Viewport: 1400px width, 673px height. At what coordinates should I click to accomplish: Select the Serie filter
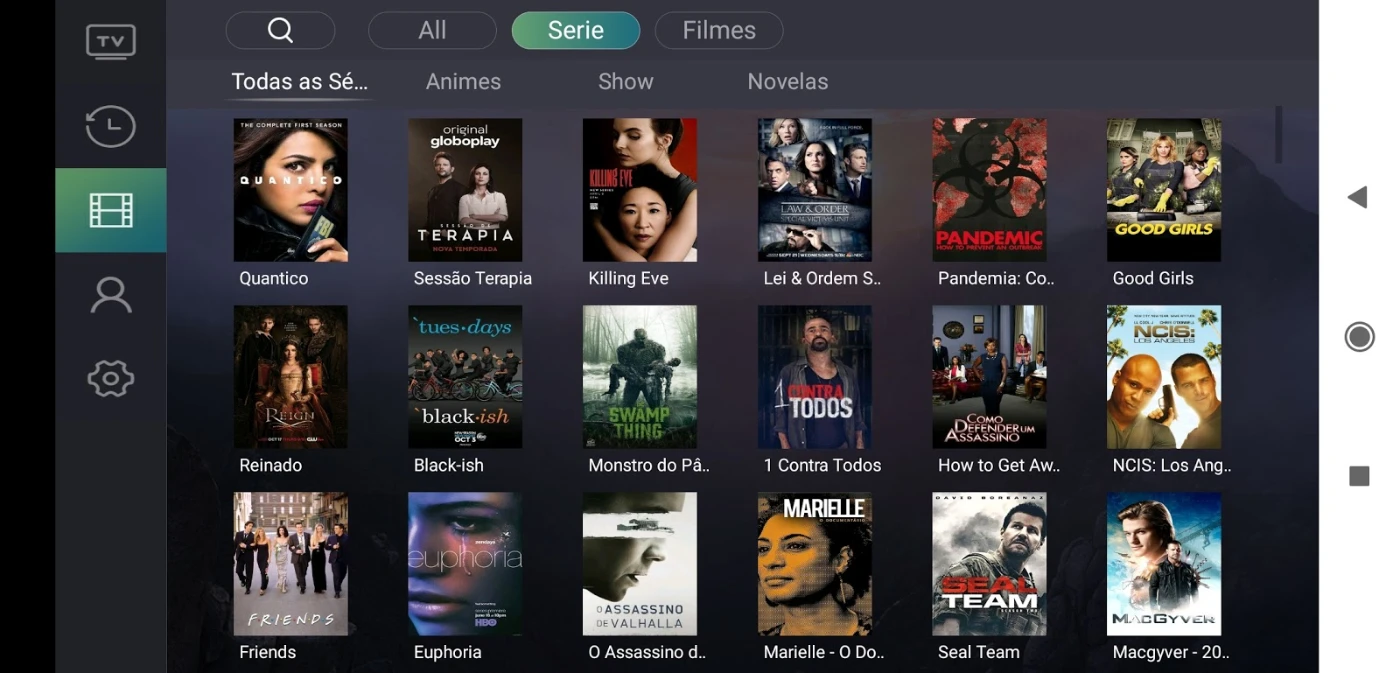pos(575,30)
